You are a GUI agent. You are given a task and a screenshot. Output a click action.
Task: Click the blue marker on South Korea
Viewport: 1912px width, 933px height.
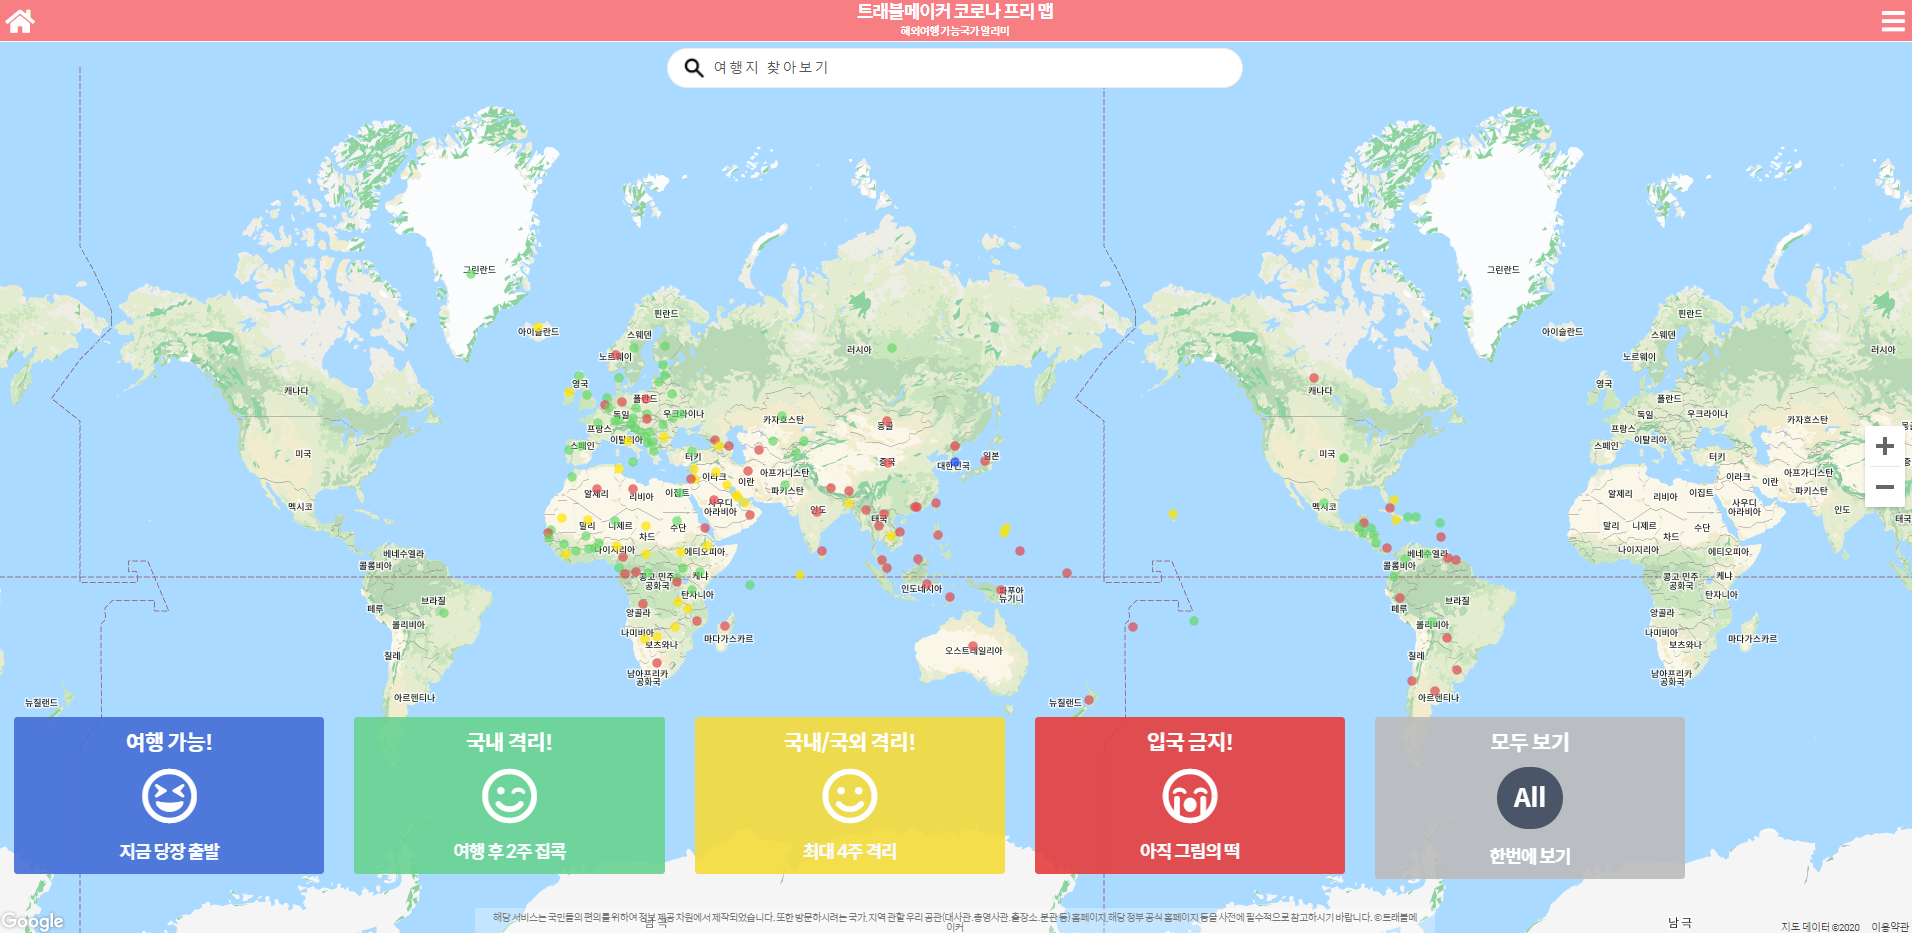955,463
